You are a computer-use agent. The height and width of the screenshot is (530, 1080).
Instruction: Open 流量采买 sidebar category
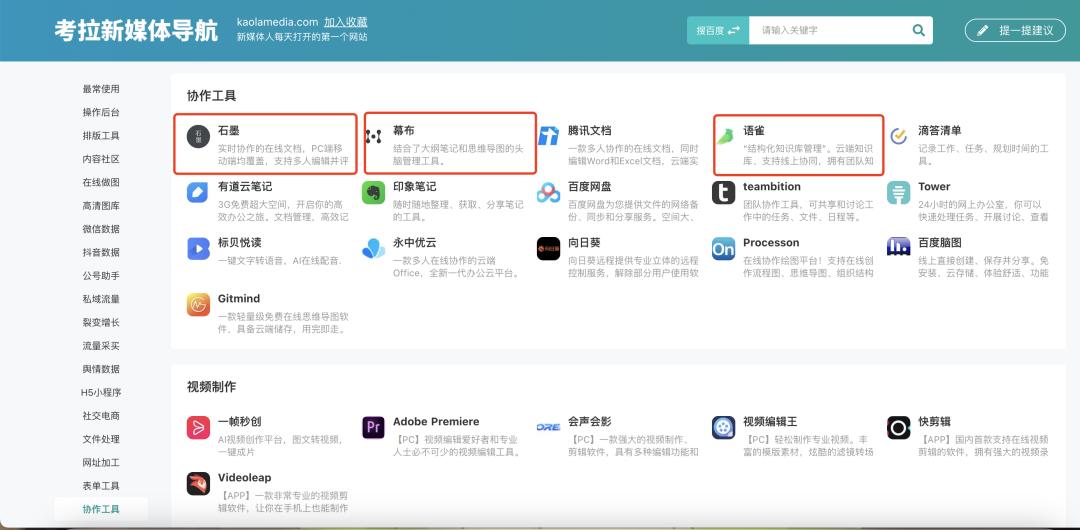coord(101,346)
